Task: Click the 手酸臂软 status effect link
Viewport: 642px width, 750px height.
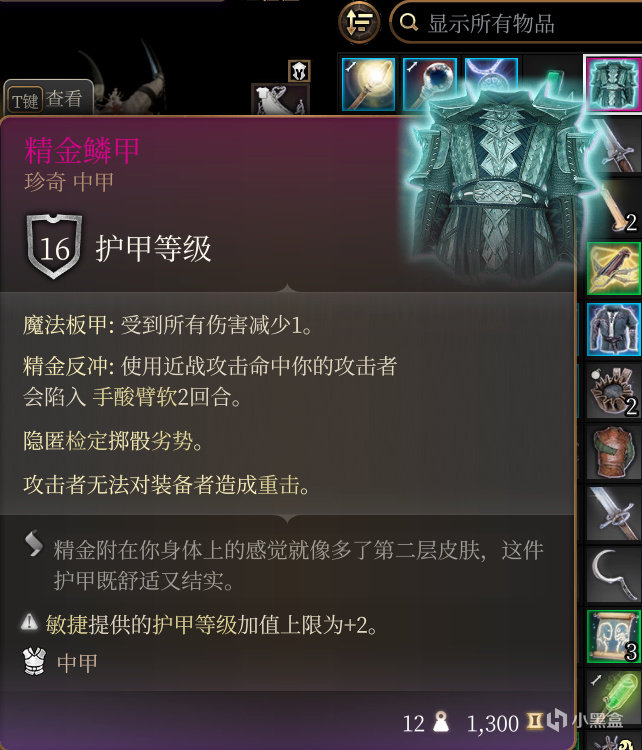Action: (134, 397)
